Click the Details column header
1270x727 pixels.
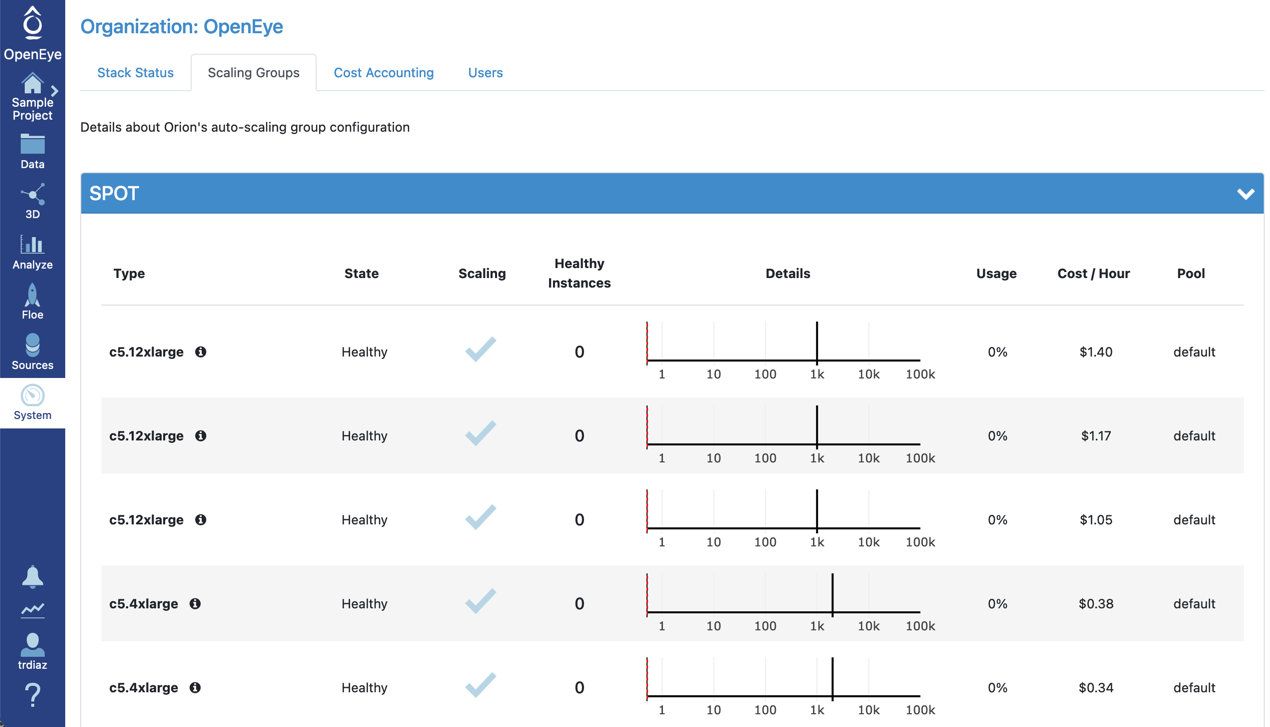[788, 273]
